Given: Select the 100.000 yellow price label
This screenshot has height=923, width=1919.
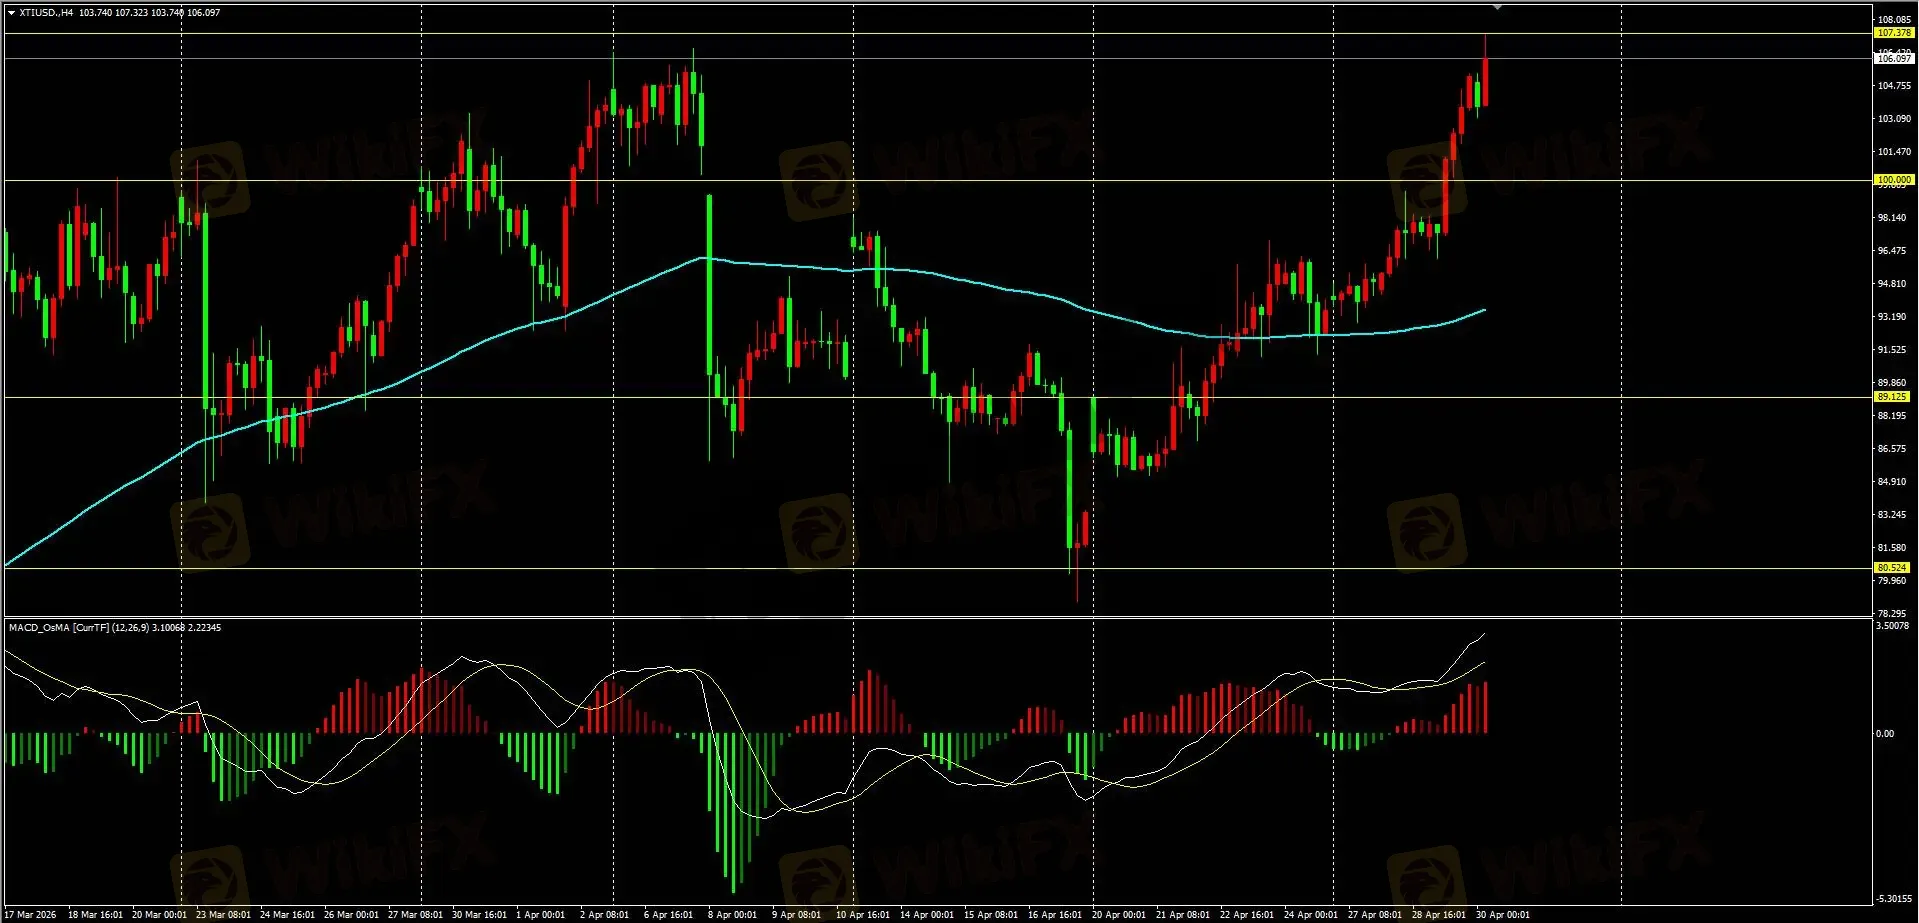Looking at the screenshot, I should point(1893,180).
